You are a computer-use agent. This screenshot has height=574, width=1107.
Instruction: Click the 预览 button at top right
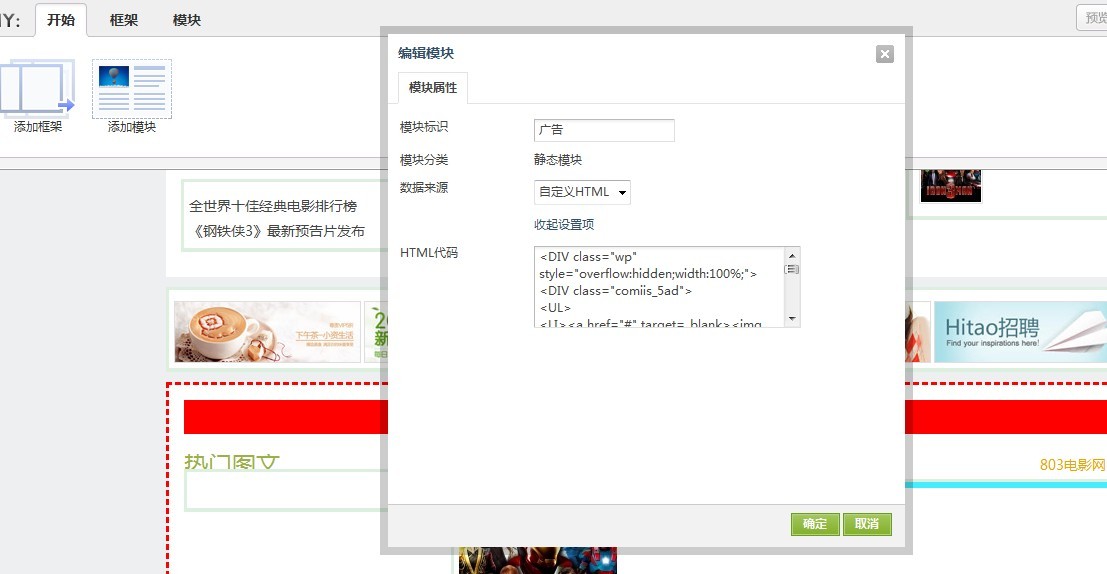pyautogui.click(x=1092, y=18)
